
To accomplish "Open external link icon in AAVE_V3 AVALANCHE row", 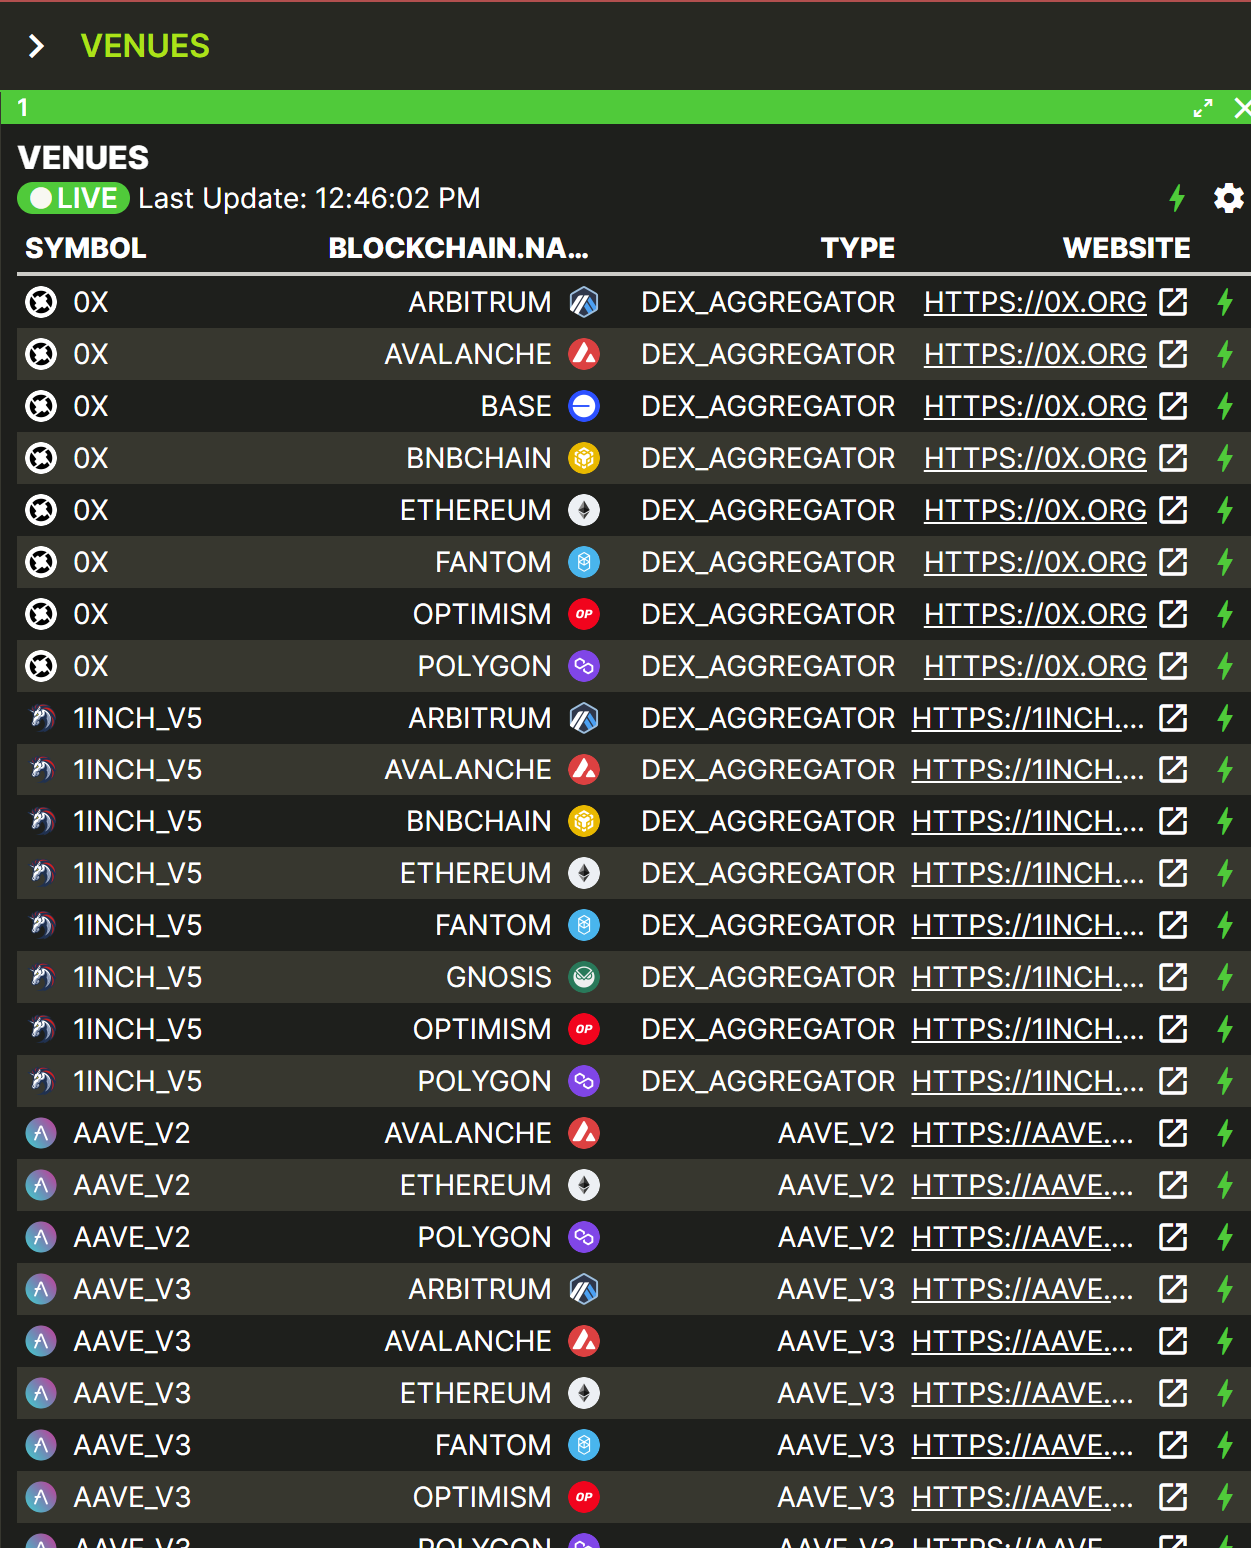I will (1173, 1341).
